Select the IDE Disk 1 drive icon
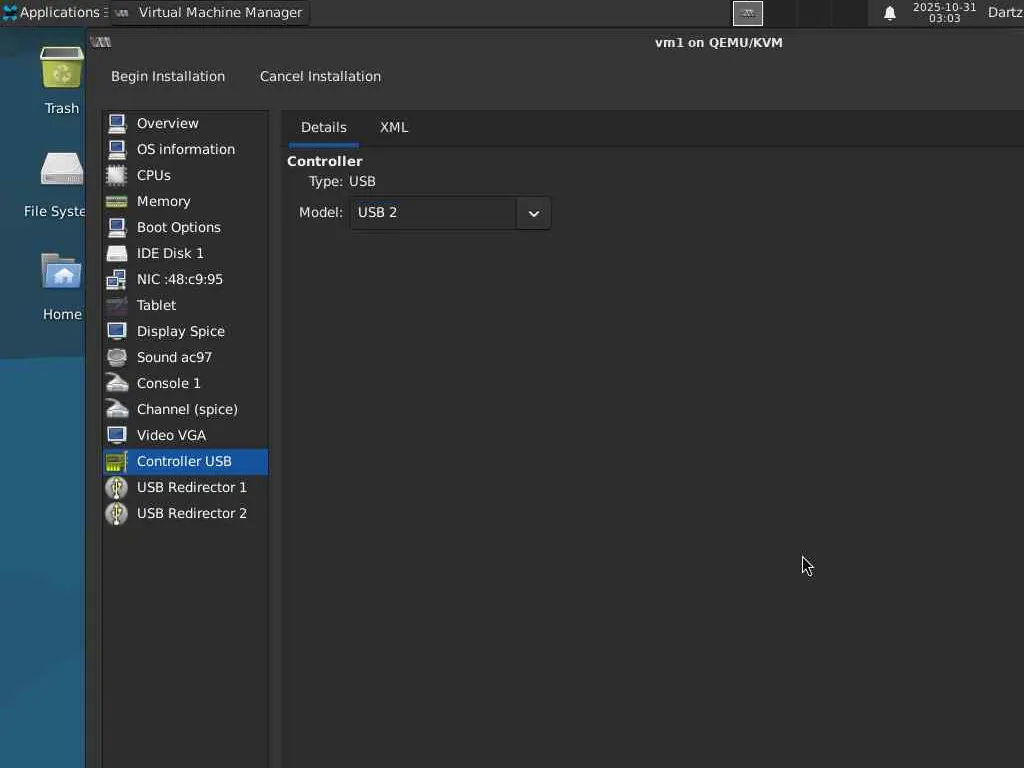 117,253
